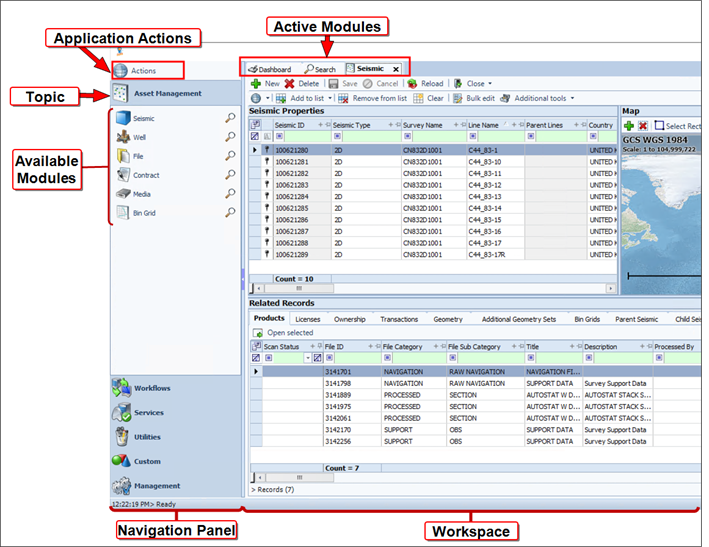Click the Cancel circle icon
This screenshot has width=709, height=547.
pyautogui.click(x=368, y=84)
